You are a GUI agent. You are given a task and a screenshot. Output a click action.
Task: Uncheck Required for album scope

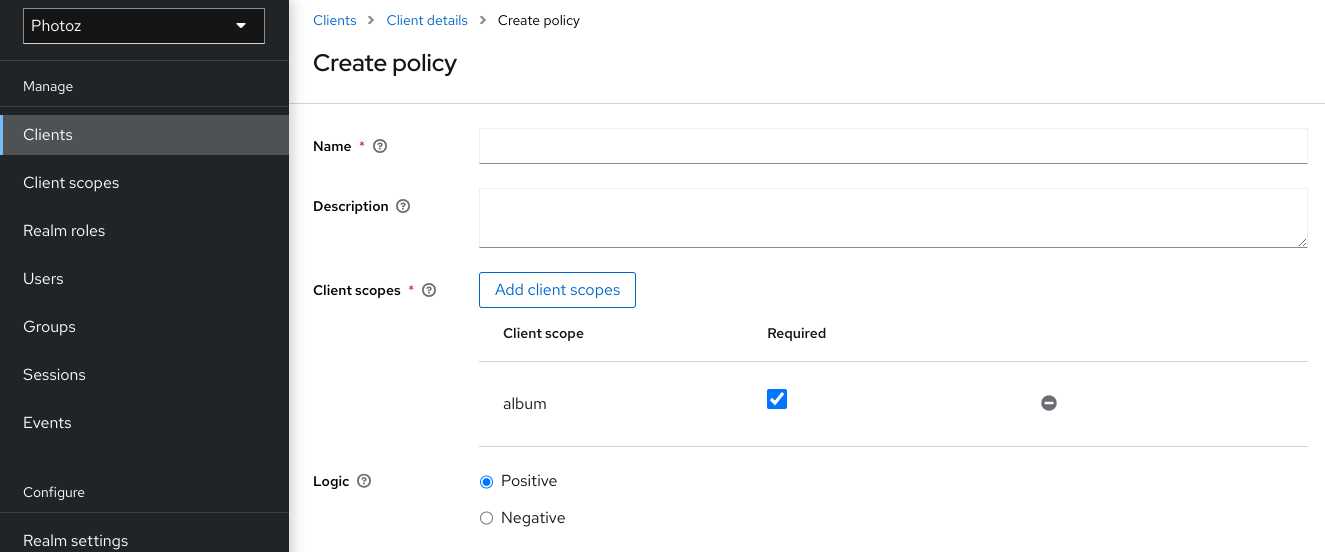coord(777,399)
